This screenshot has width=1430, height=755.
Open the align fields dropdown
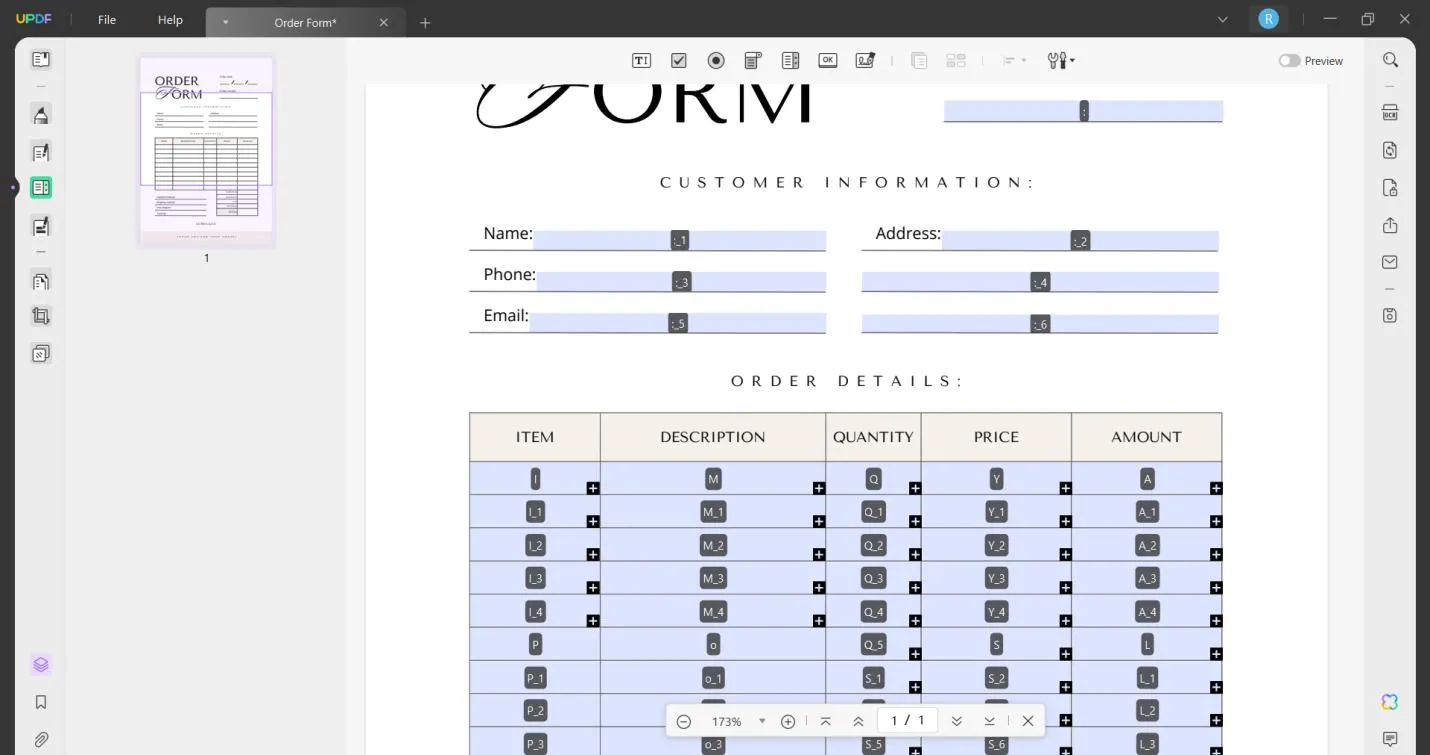[x=1015, y=61]
